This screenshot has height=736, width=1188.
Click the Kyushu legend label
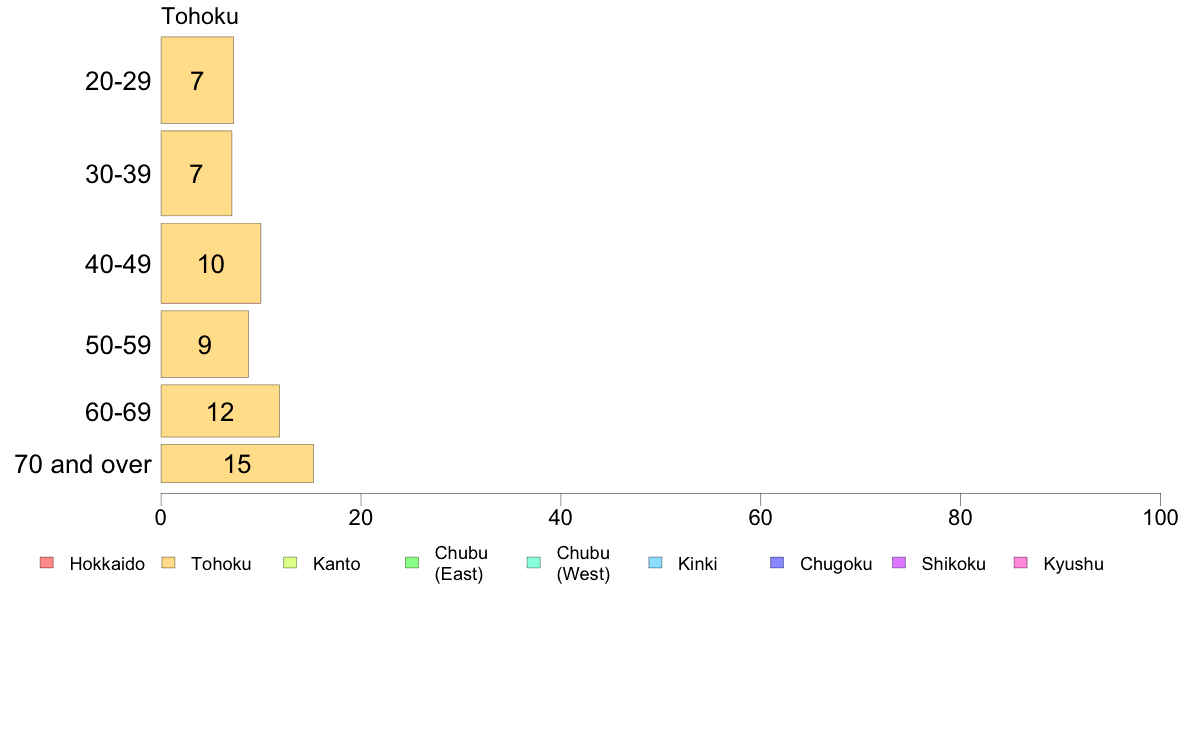tap(1073, 564)
